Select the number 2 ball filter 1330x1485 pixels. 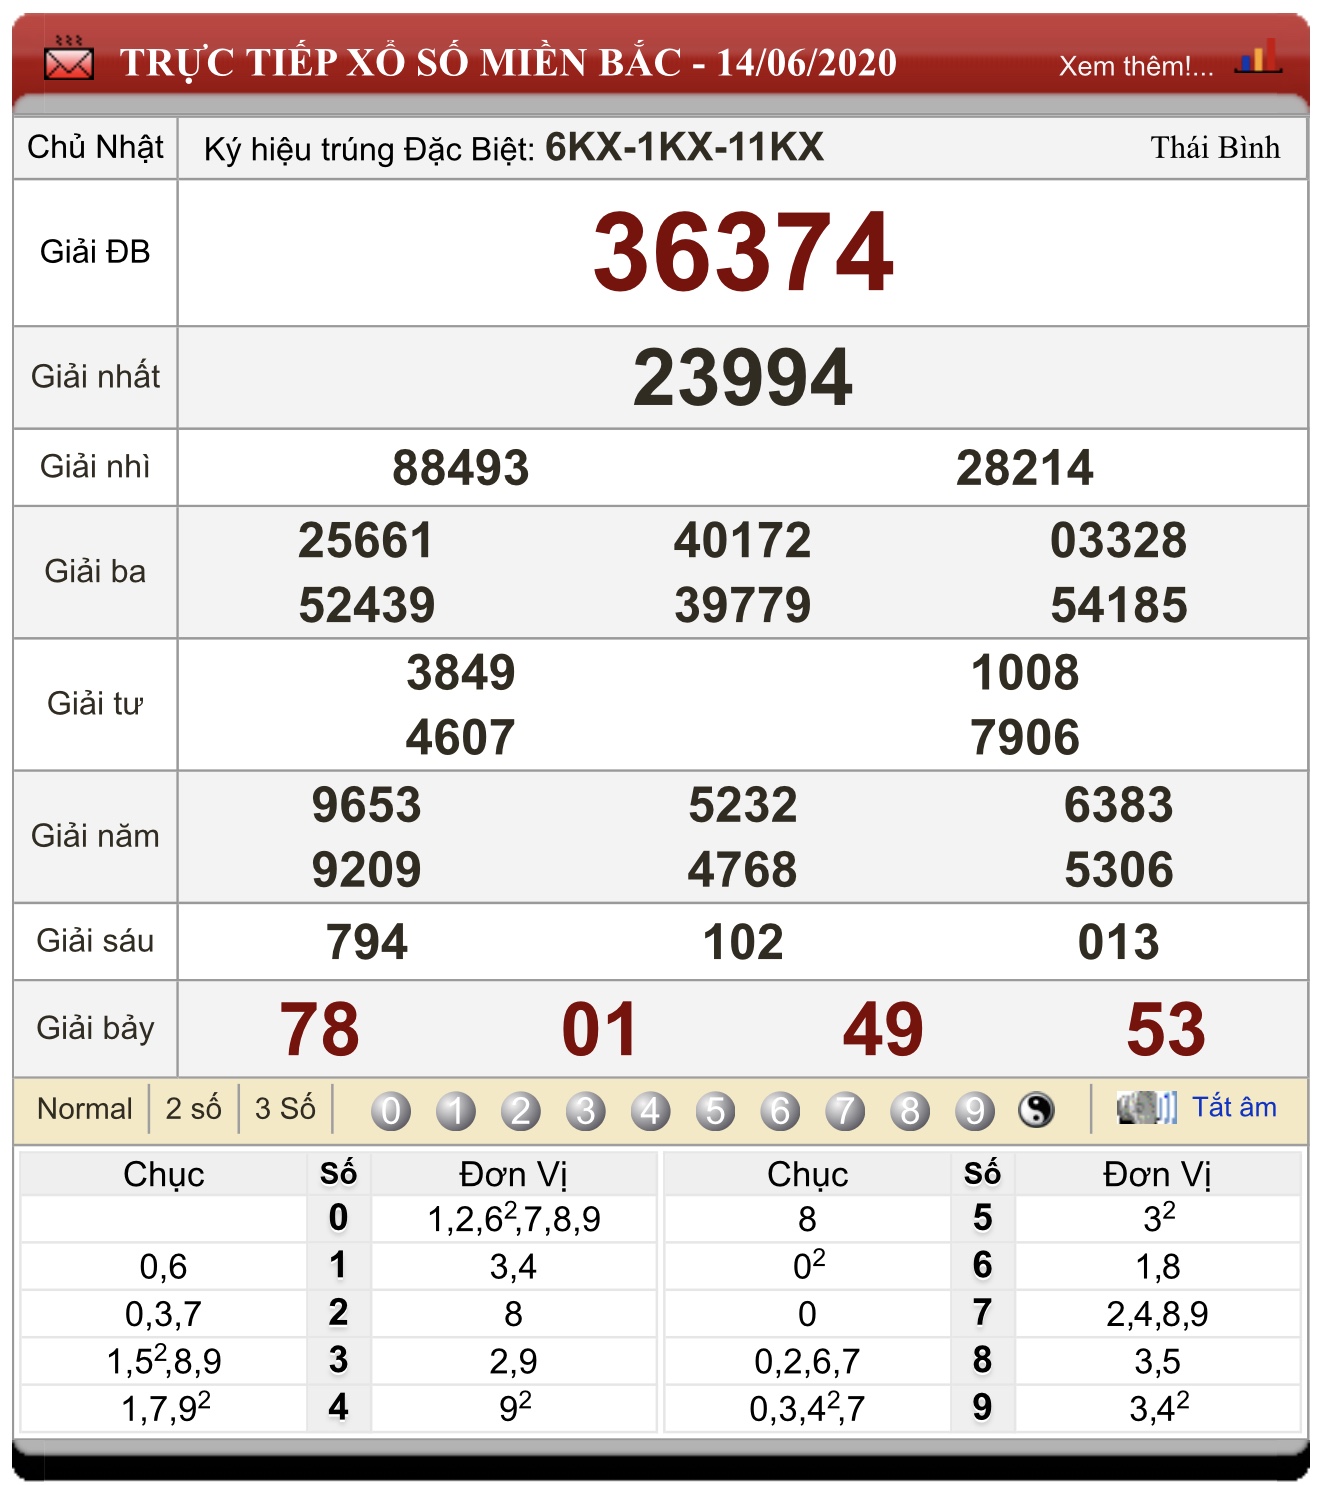521,1111
